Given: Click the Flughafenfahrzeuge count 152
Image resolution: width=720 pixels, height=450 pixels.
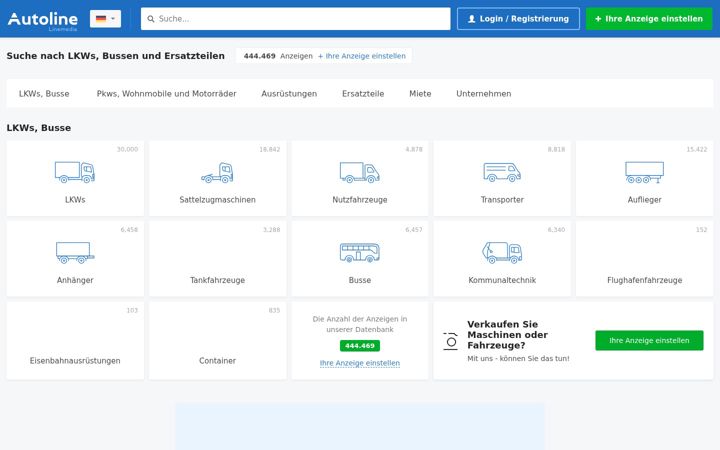Looking at the screenshot, I should click(701, 230).
